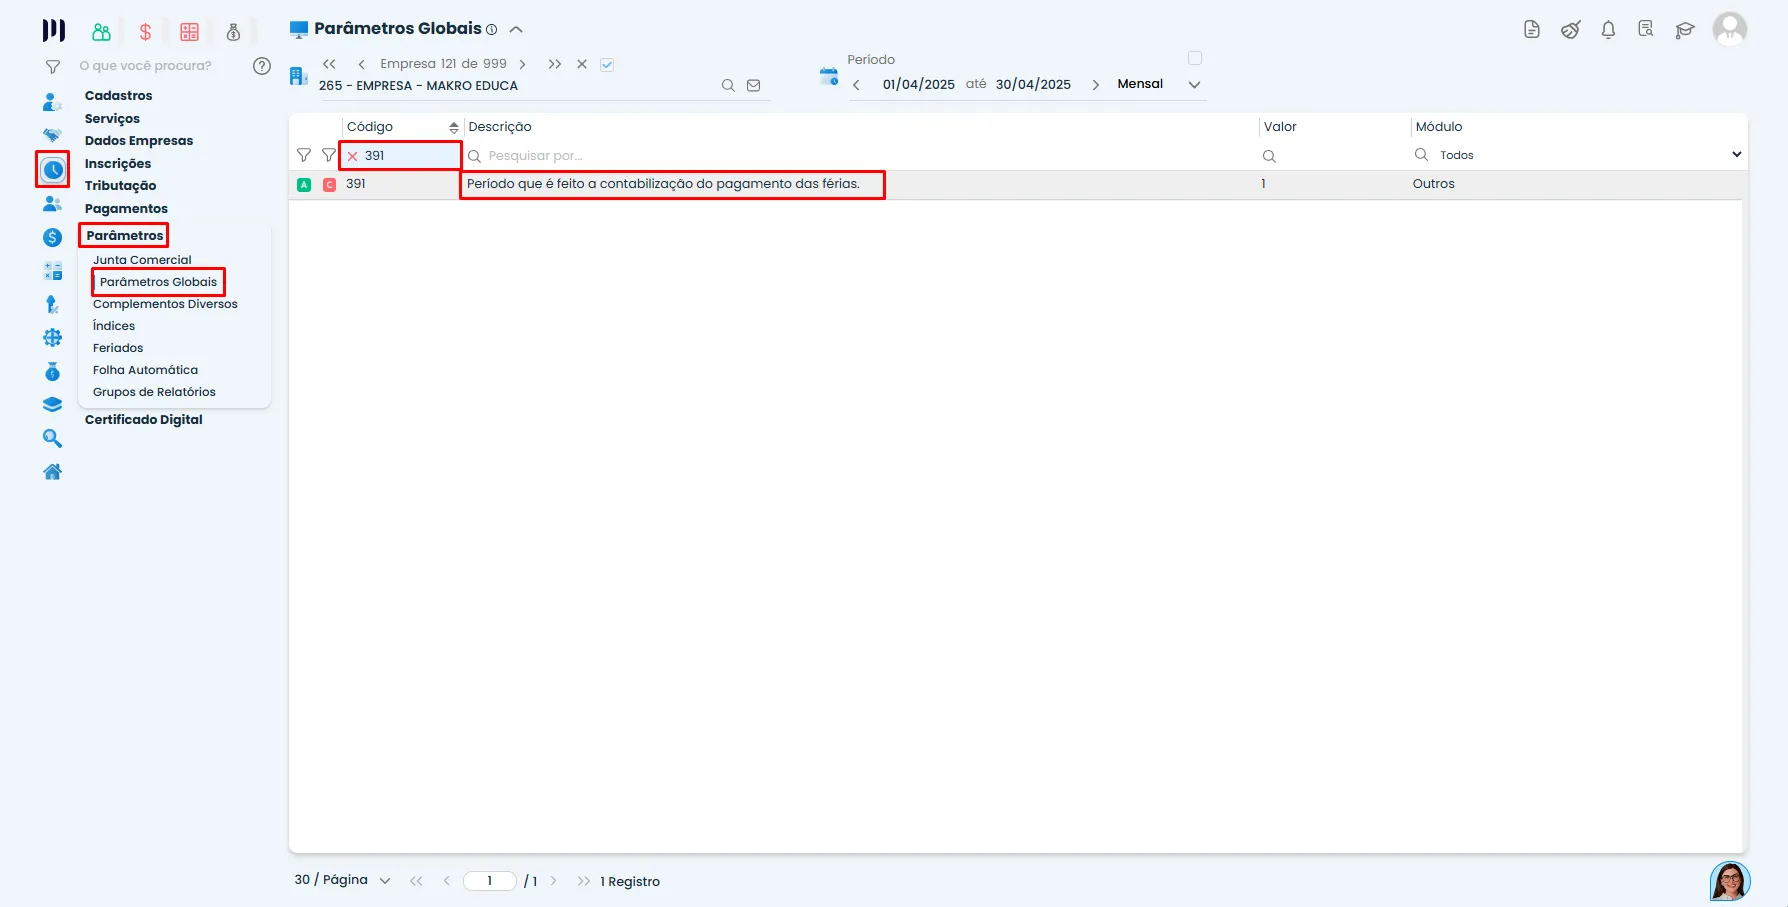Click the blue dollar circle sidebar icon
This screenshot has width=1788, height=907.
[x=53, y=237]
